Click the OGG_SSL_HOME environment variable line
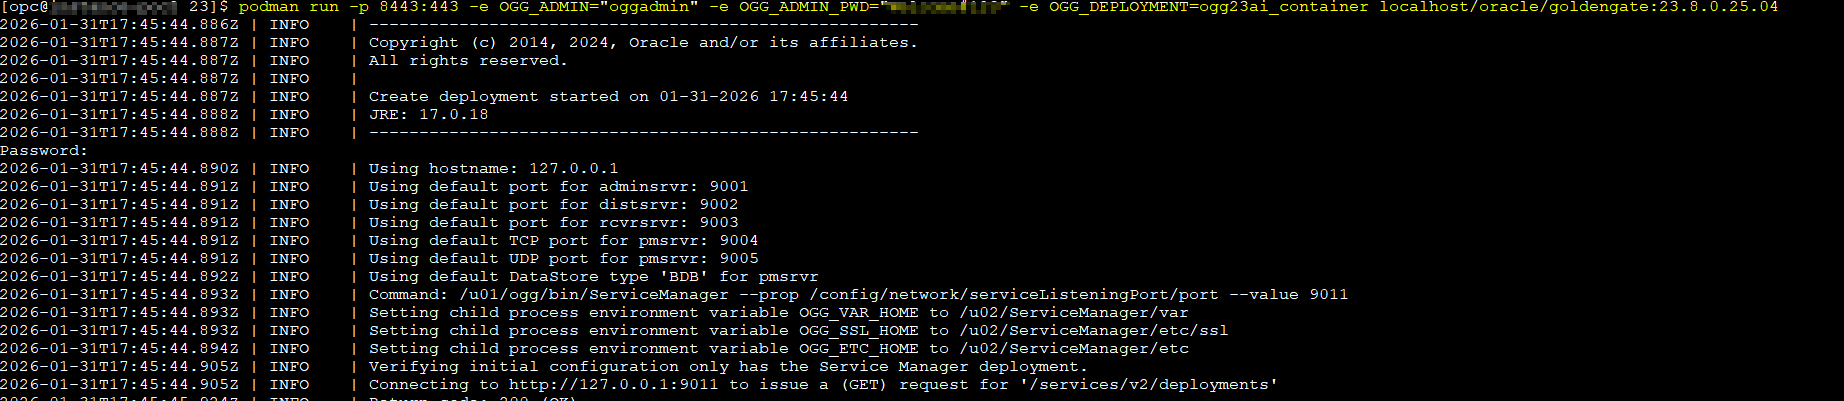This screenshot has width=1844, height=401. click(798, 331)
